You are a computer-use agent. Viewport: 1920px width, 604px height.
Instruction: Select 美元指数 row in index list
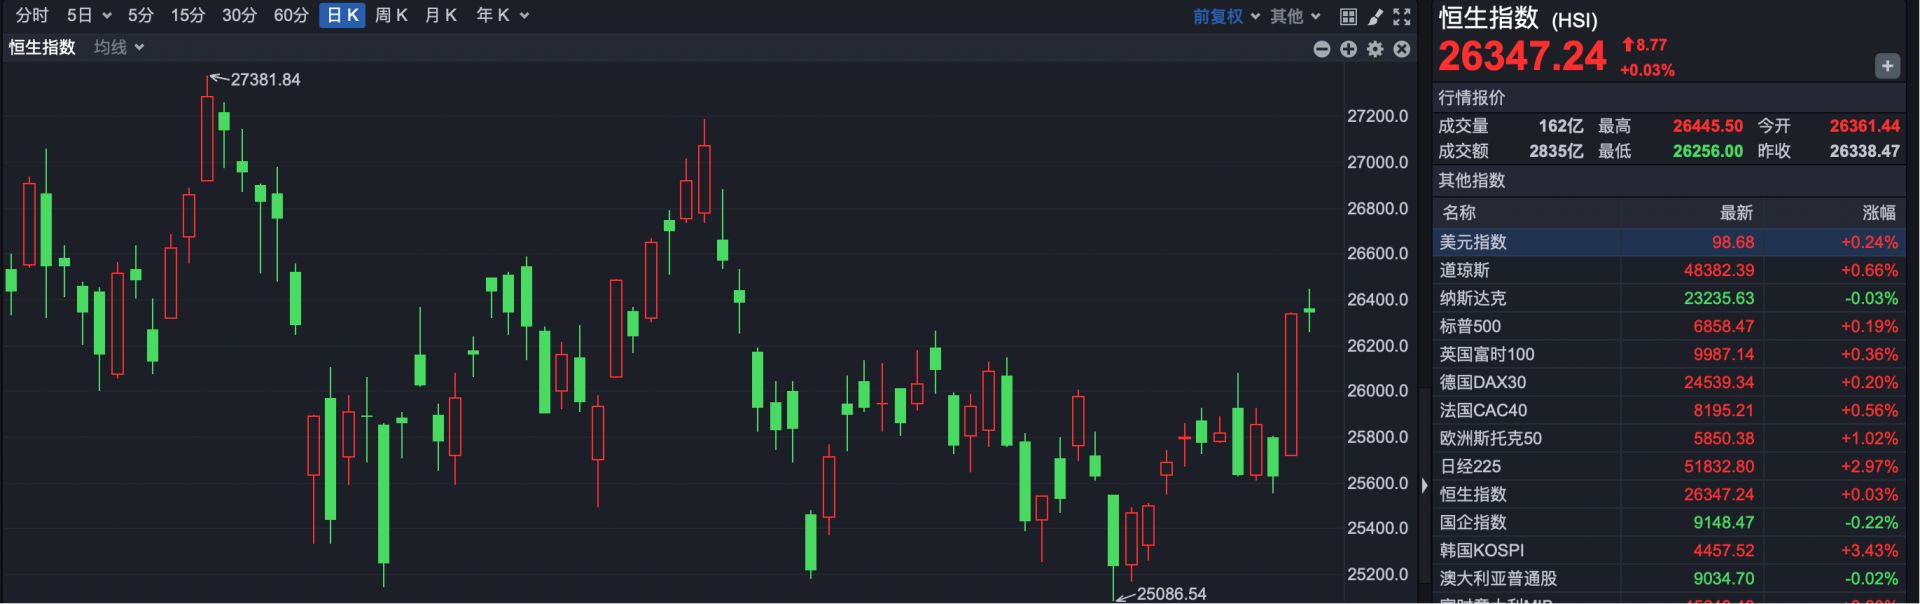click(1472, 242)
